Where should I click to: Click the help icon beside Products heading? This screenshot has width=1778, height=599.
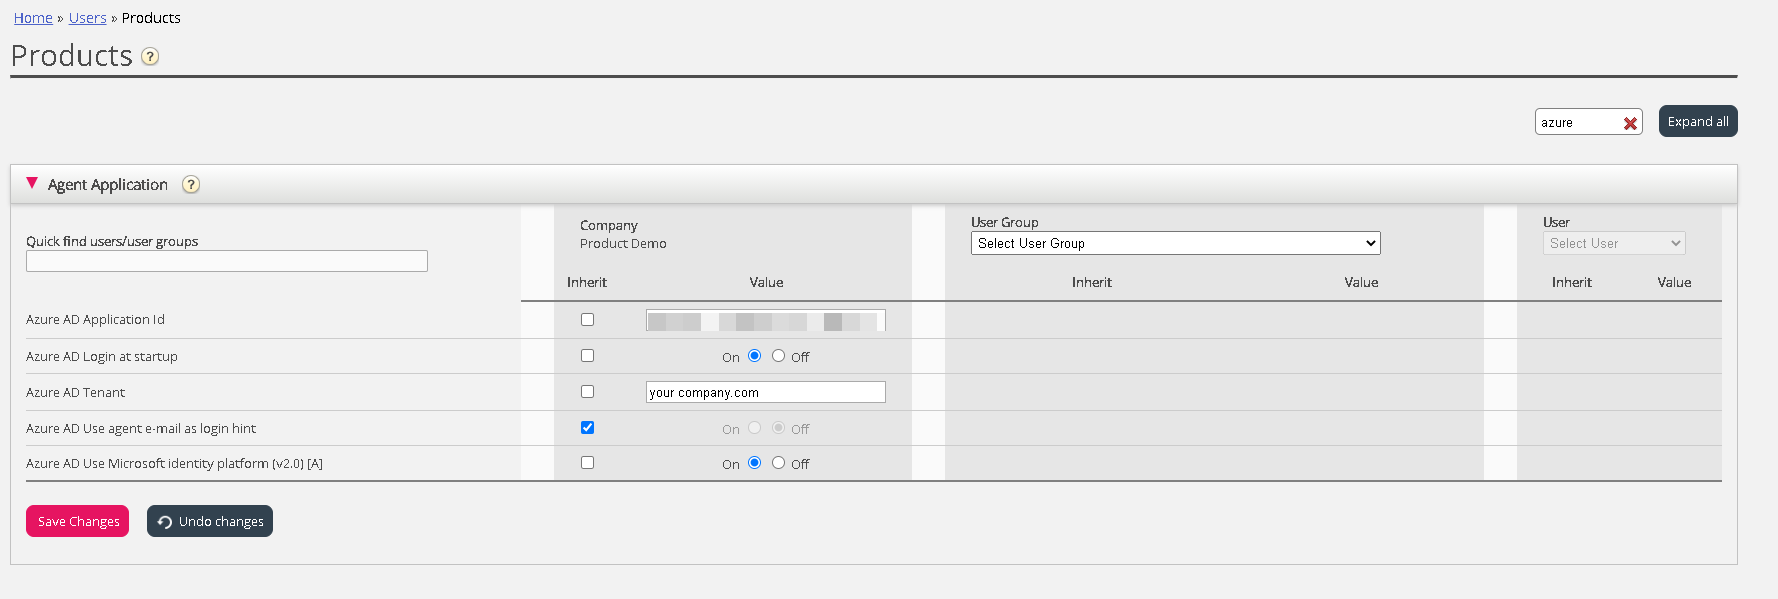pos(150,57)
